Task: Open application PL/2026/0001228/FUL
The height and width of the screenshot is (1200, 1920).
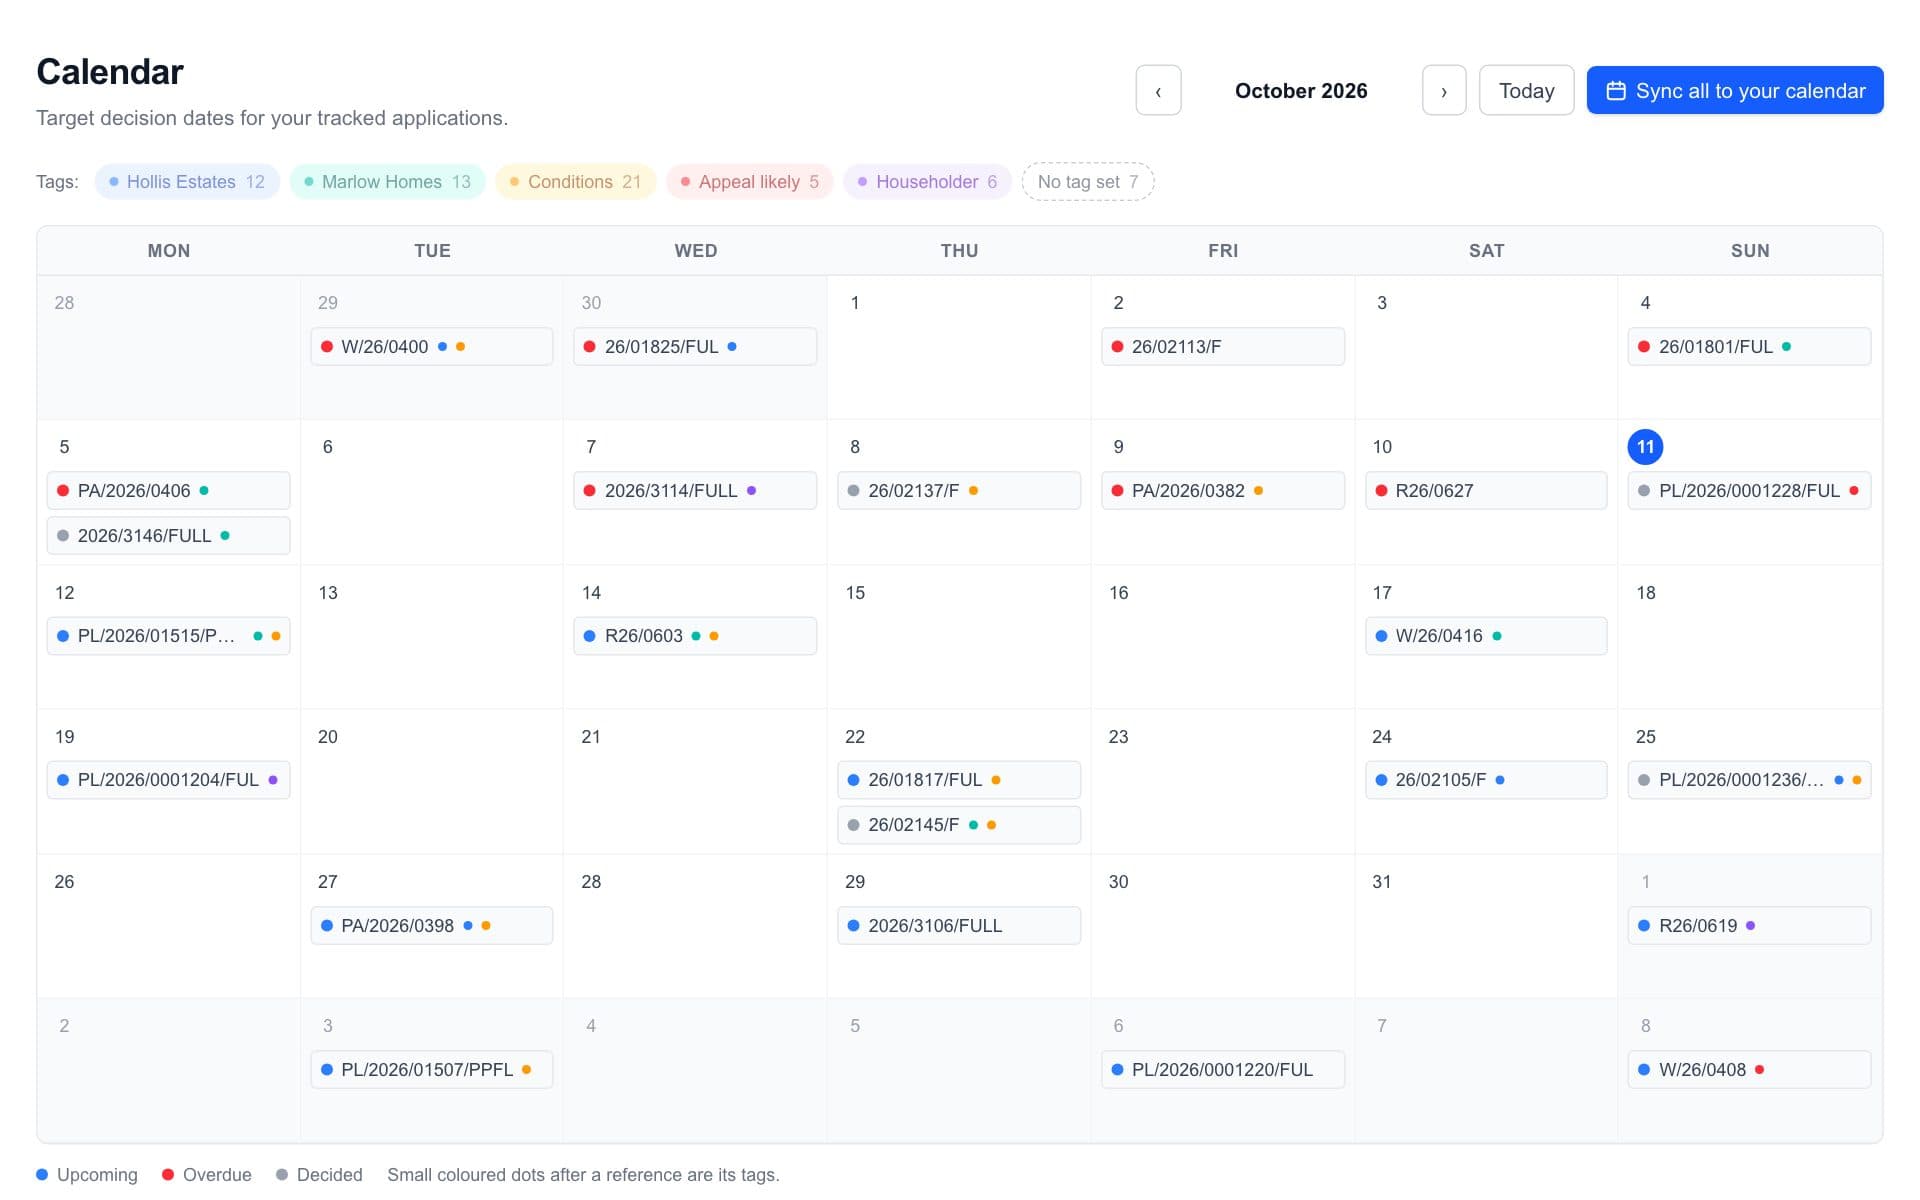Action: 1749,491
